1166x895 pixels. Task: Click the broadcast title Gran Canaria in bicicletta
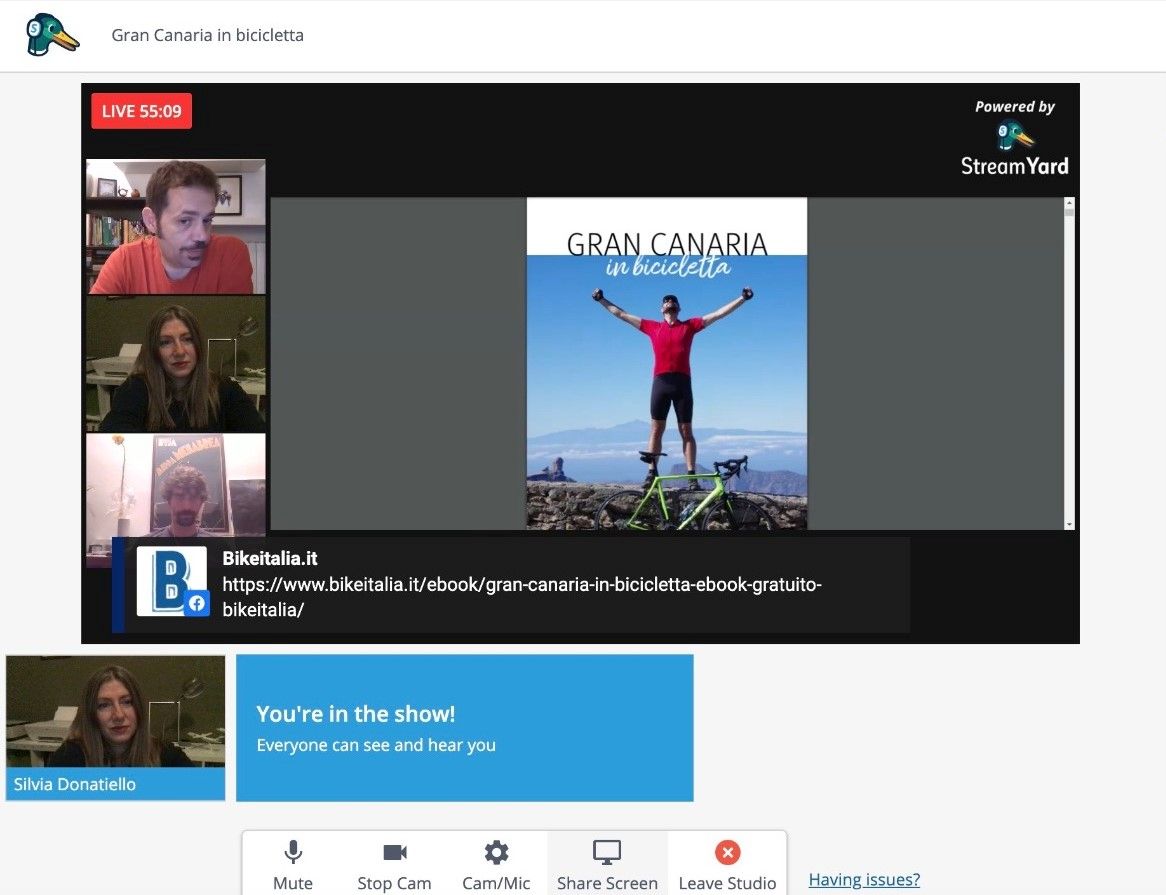(x=207, y=35)
